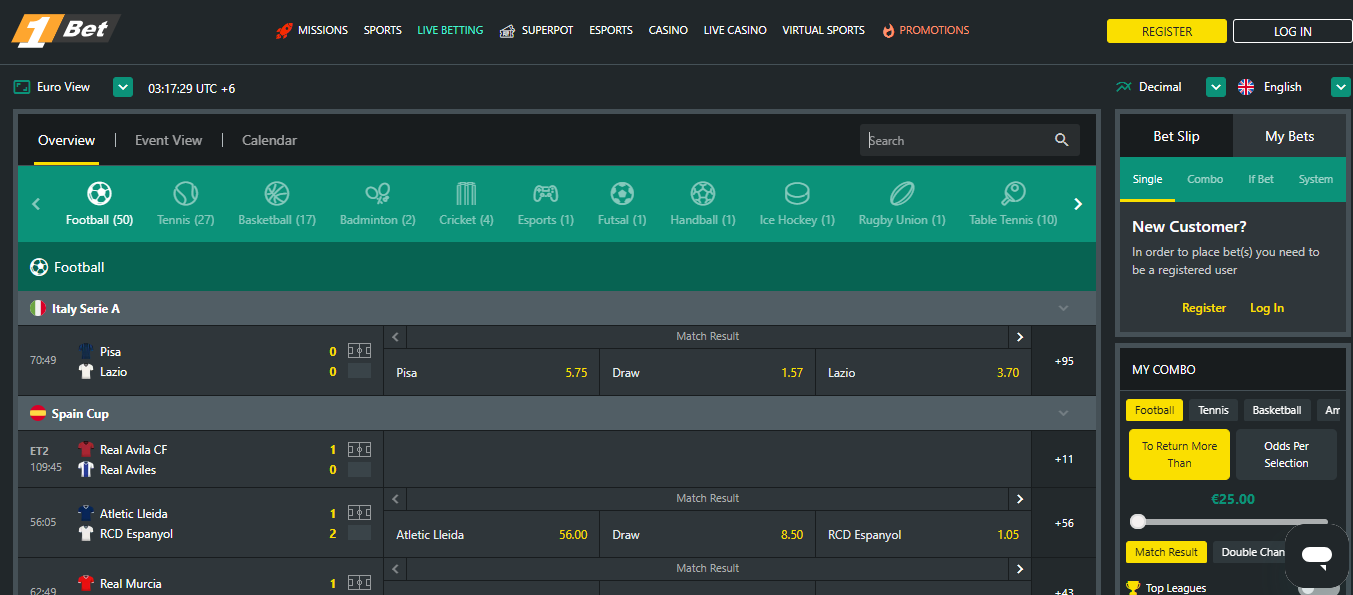Collapse the Italy Serie A section

point(1063,308)
